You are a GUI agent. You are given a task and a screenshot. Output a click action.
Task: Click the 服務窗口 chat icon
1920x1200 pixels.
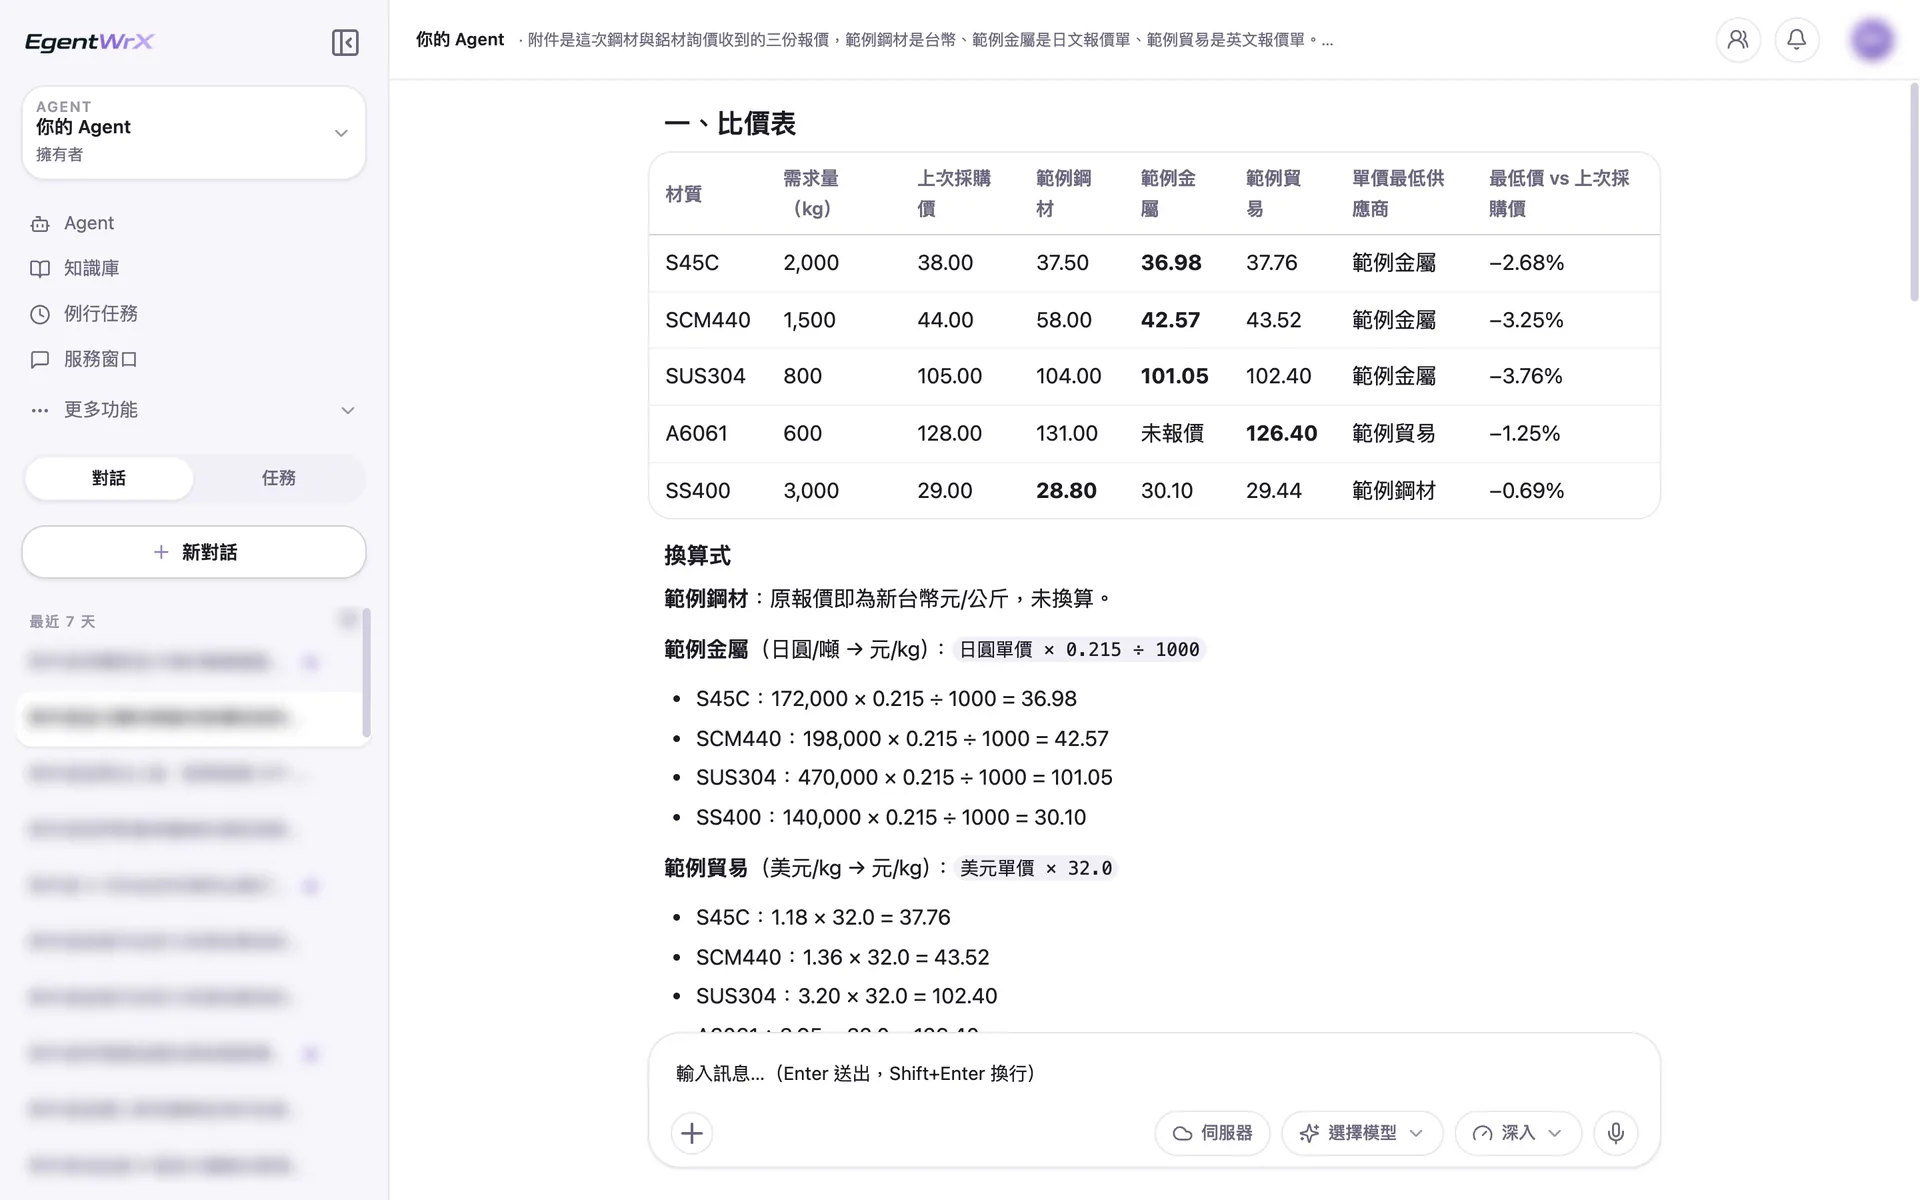coord(40,359)
